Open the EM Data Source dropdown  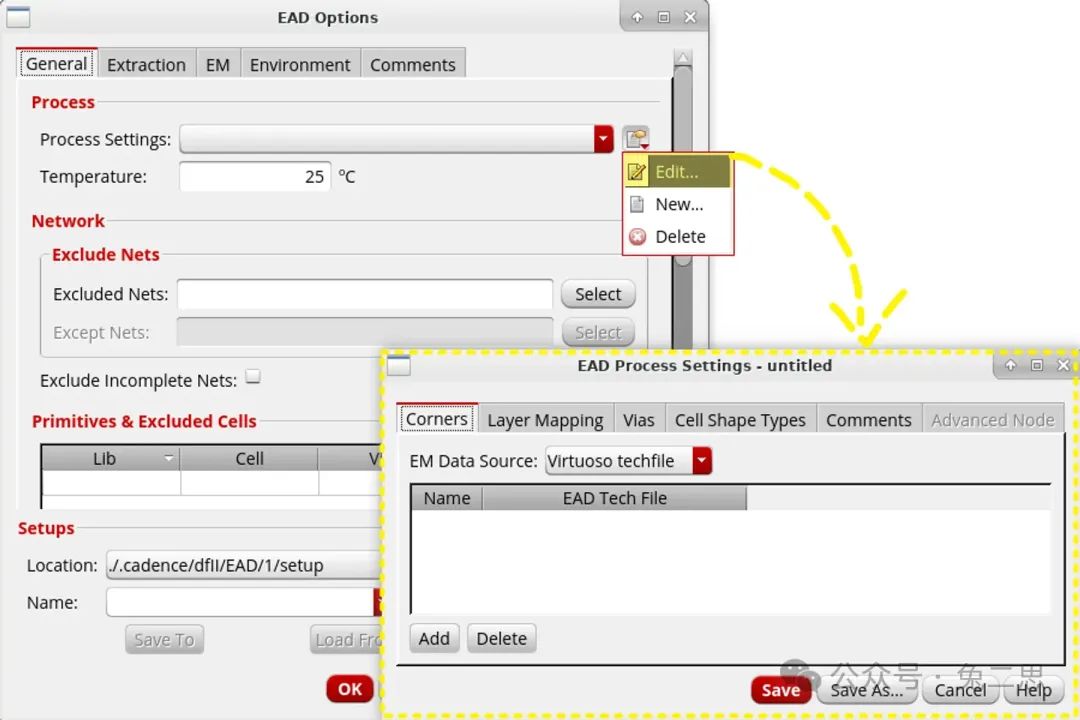(x=702, y=461)
